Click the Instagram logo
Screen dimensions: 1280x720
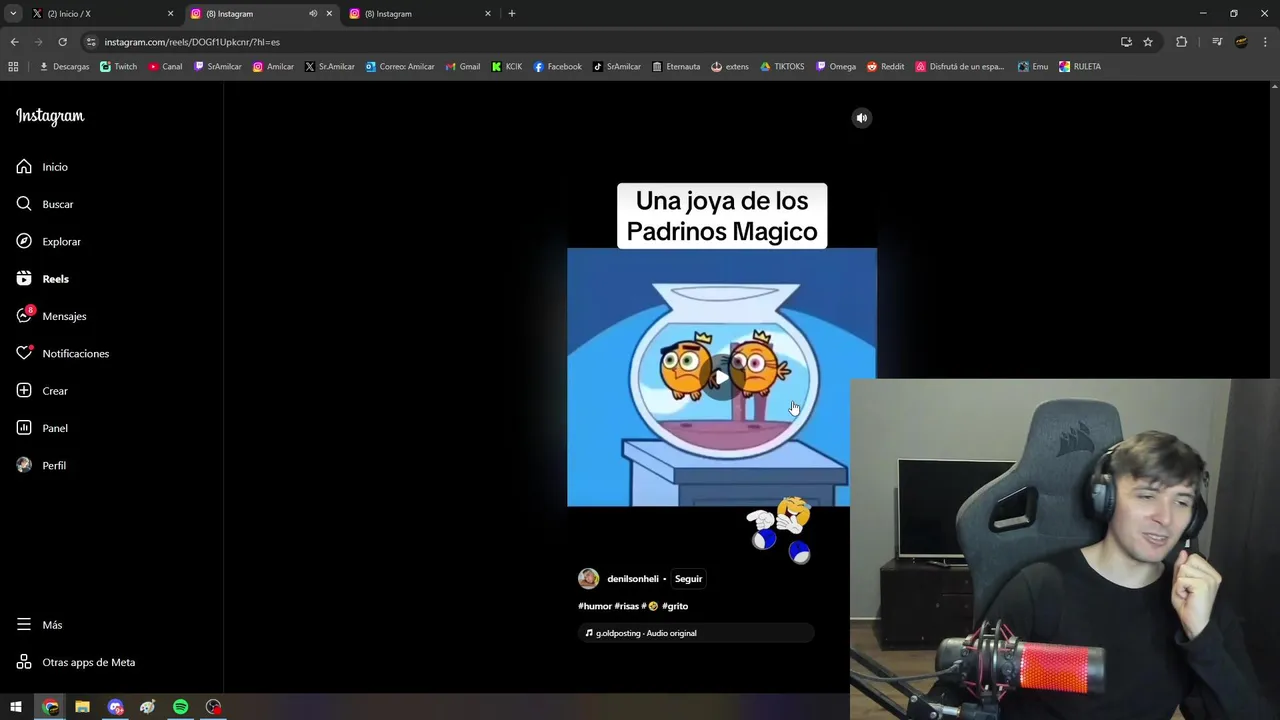(x=50, y=116)
